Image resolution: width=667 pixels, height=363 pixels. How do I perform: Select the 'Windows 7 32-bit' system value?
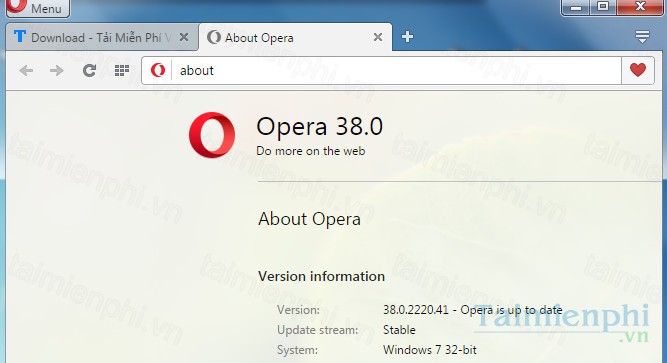[430, 350]
